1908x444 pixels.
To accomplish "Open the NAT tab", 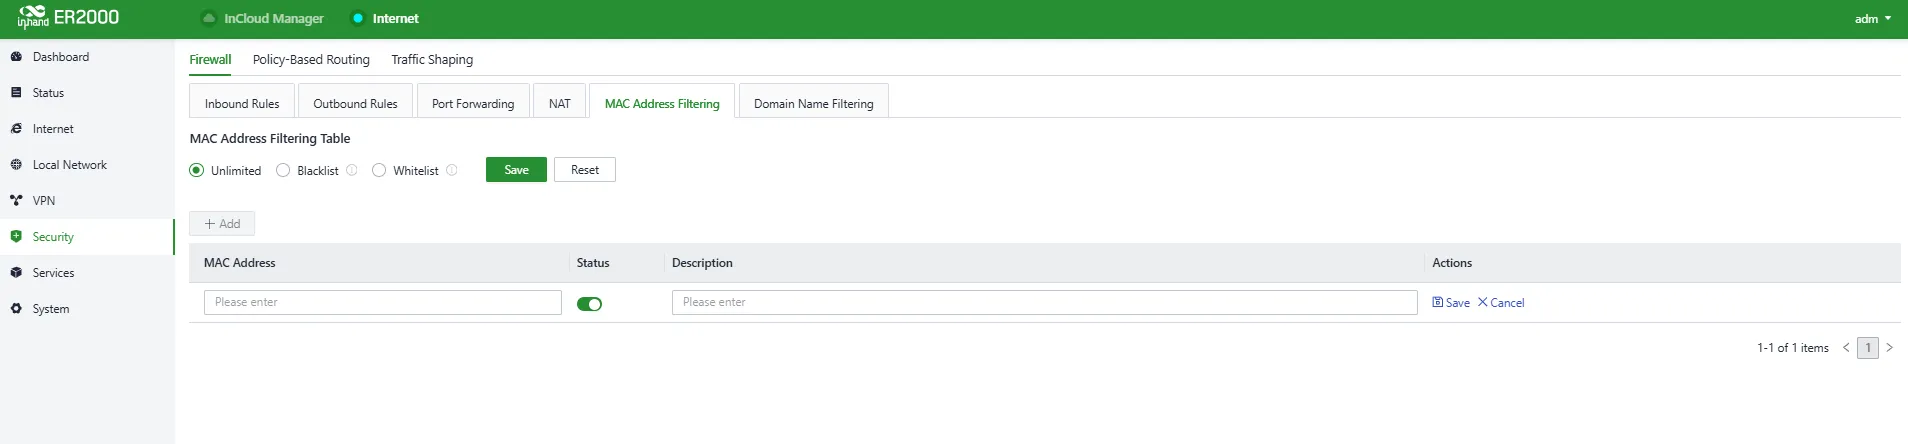I will tap(560, 103).
